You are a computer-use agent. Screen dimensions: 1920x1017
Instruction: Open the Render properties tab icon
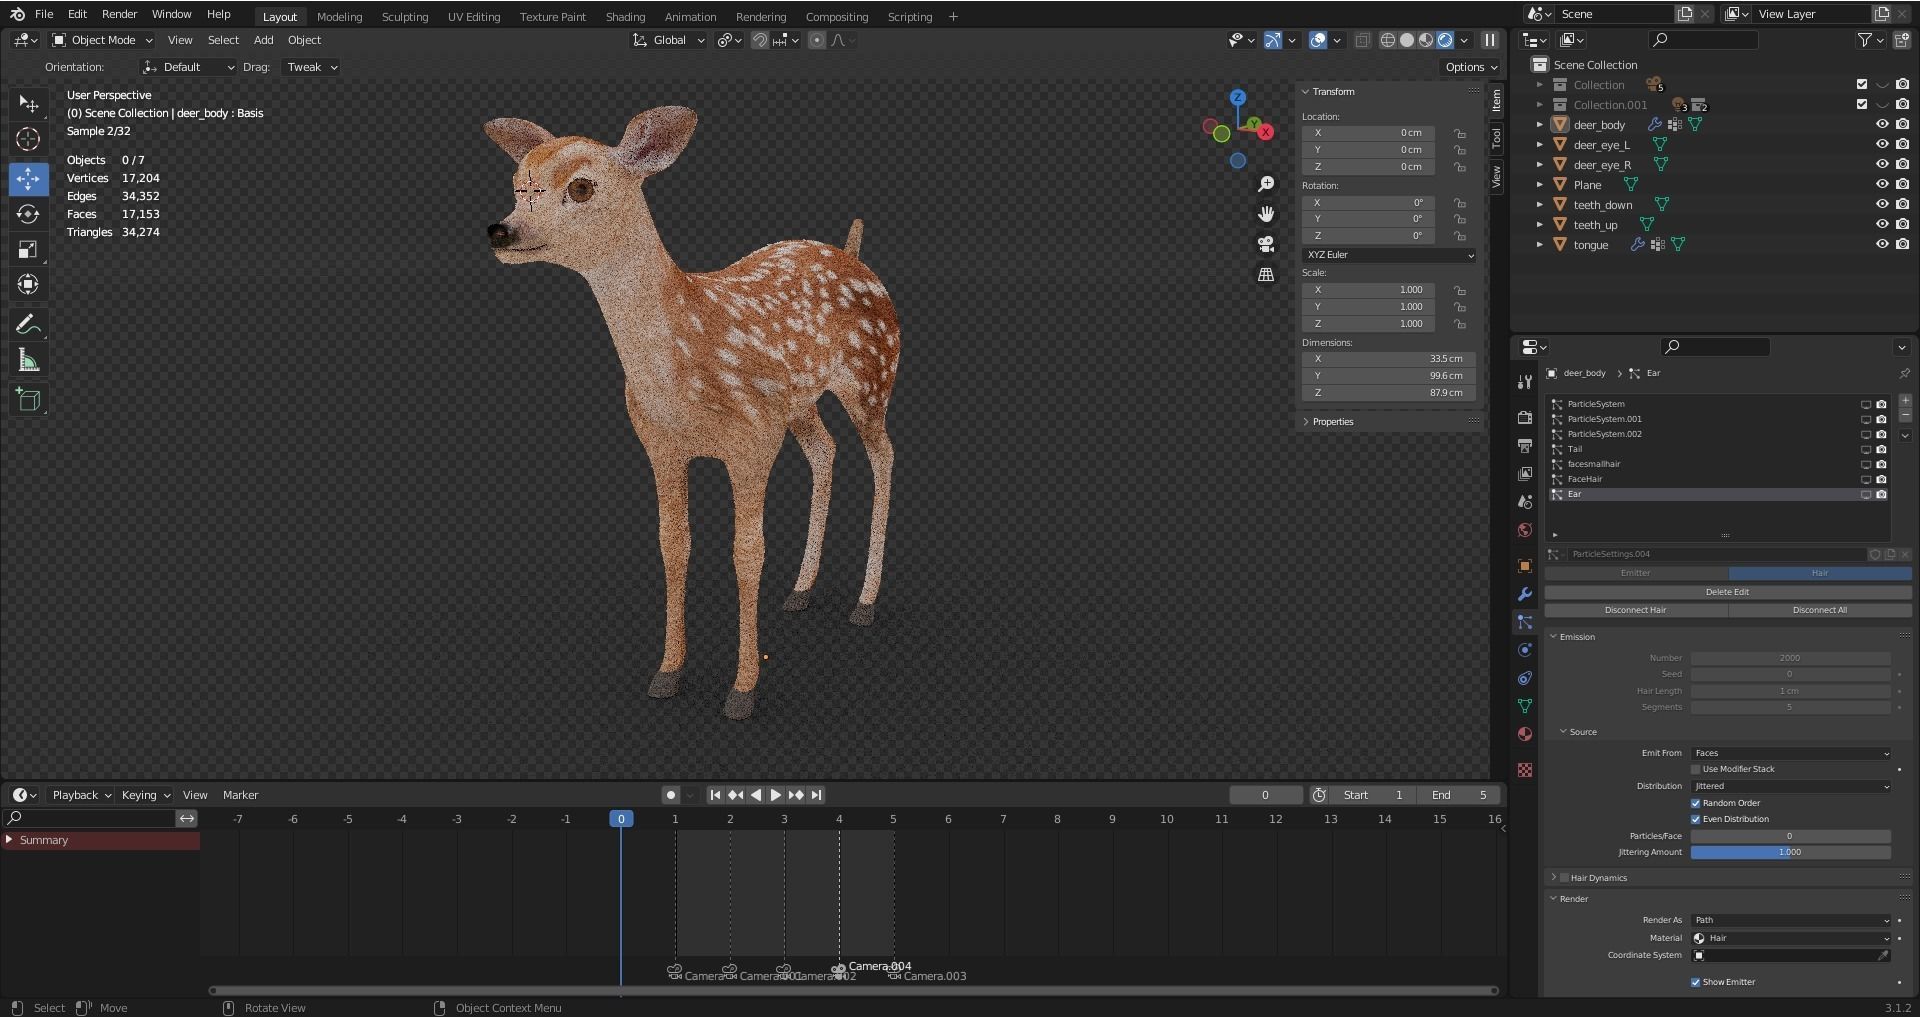tap(1524, 417)
